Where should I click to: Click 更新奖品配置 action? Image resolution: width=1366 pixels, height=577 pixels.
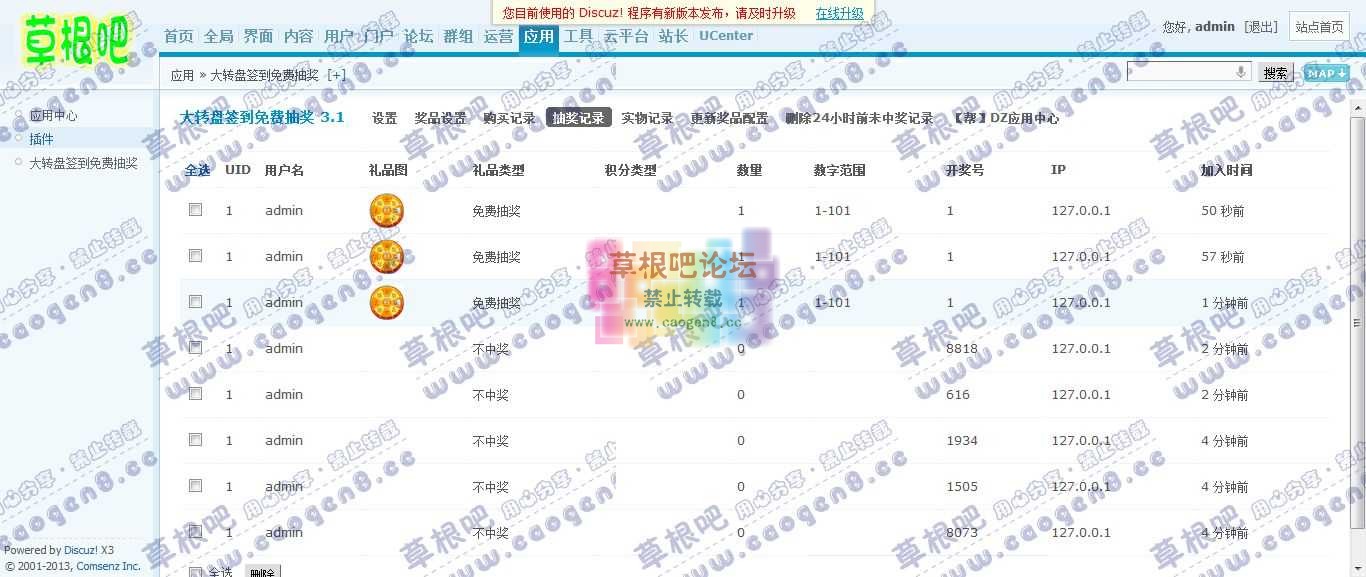731,117
